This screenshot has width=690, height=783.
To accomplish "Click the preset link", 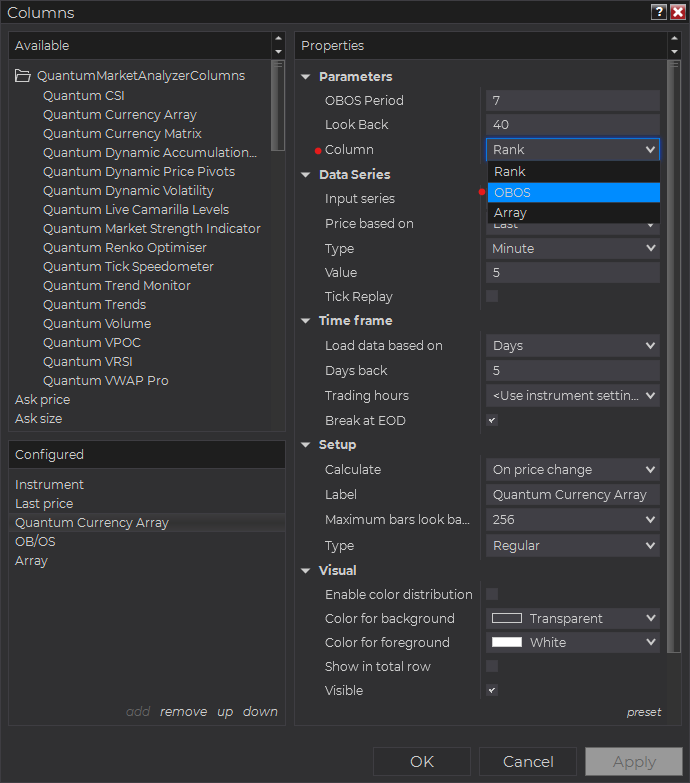I will click(x=644, y=712).
